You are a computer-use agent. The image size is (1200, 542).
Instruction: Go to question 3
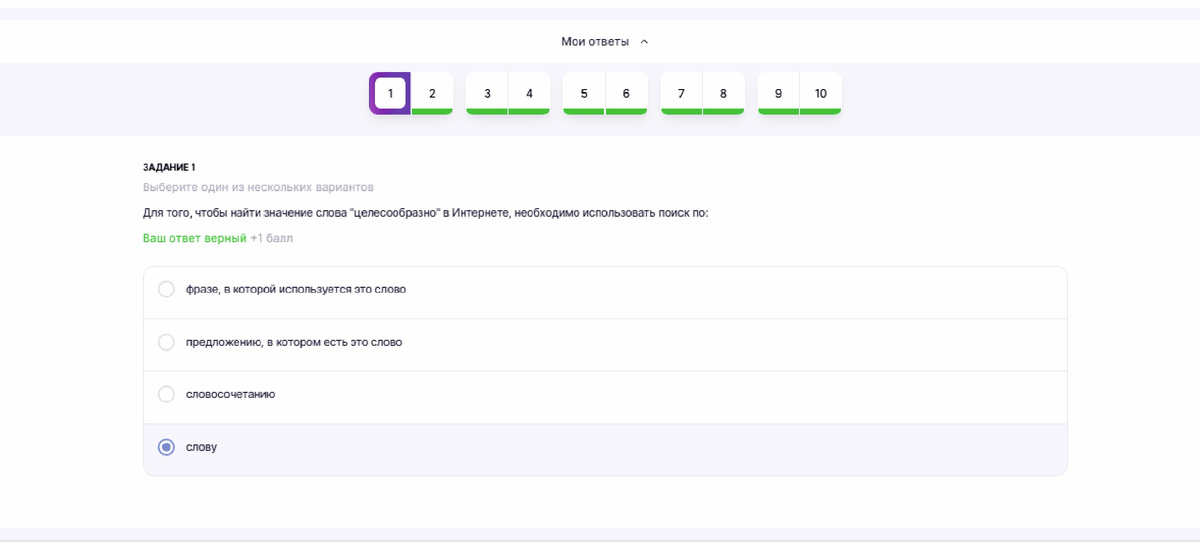(487, 94)
